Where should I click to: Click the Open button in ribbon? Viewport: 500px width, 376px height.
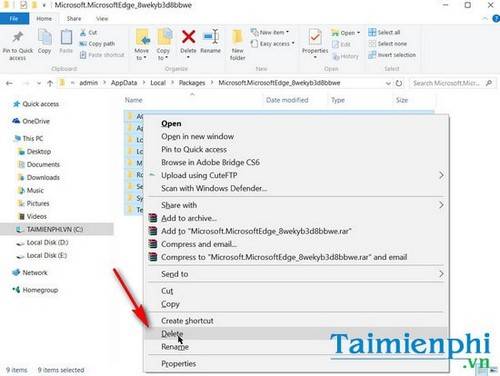[x=345, y=33]
